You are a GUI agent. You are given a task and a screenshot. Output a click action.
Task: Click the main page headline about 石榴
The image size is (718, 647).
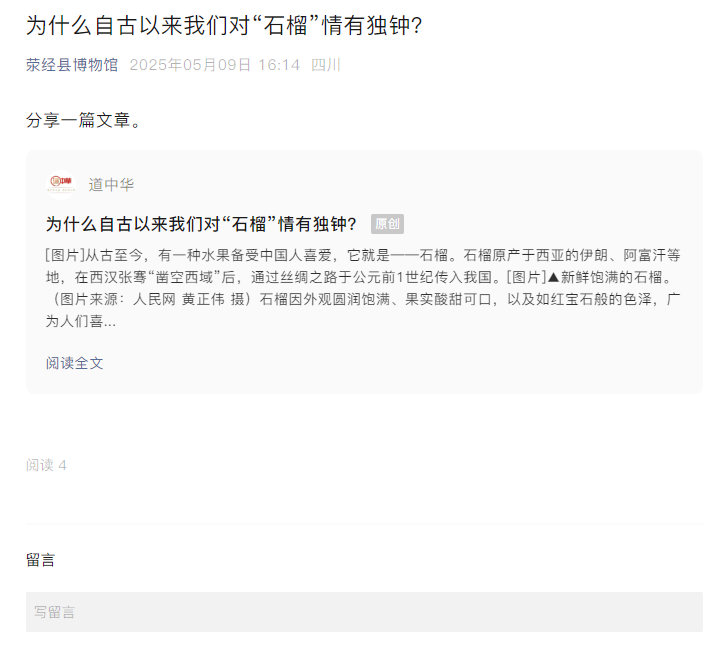pos(223,25)
